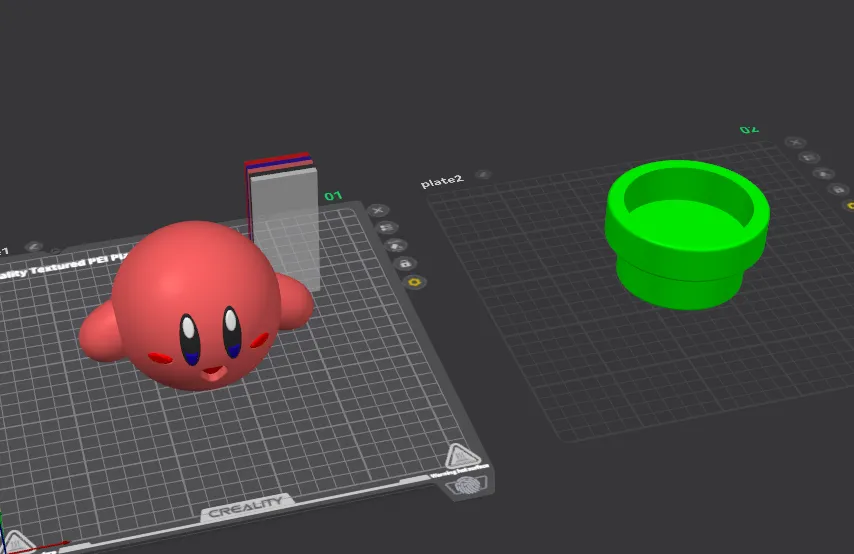Arrange objects on plate 02

click(x=824, y=174)
